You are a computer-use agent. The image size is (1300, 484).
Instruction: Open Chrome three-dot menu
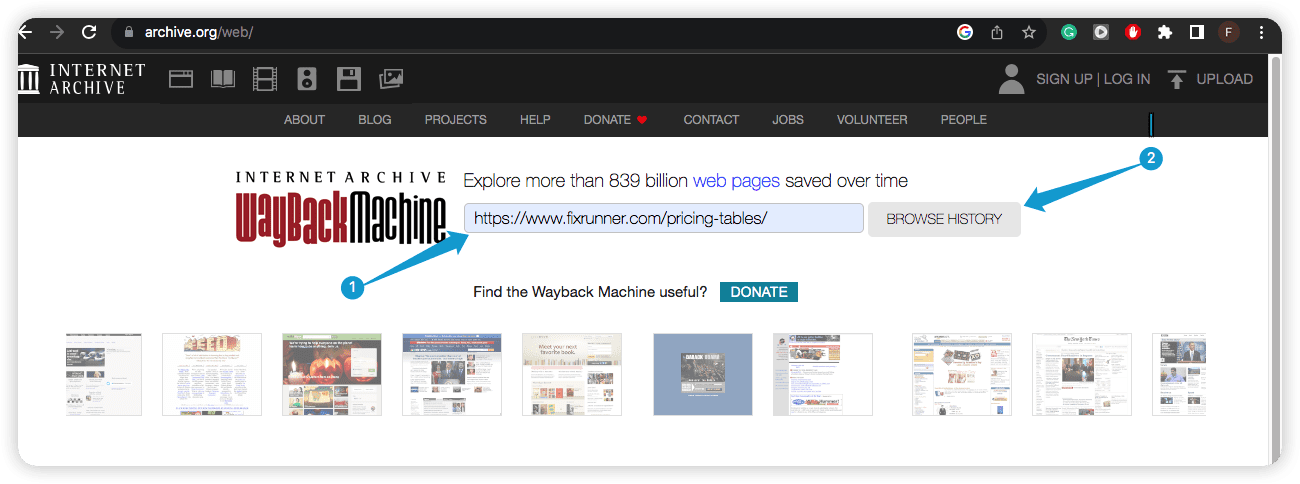[x=1261, y=32]
